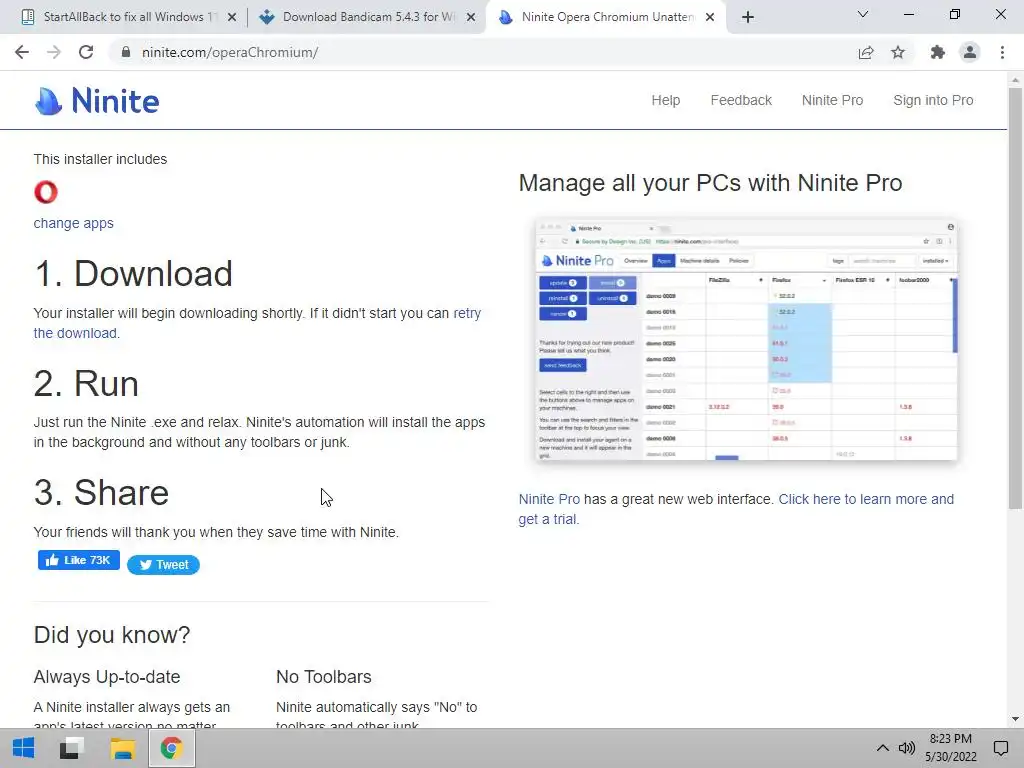Click retry the download link
This screenshot has width=1024, height=768.
click(257, 323)
